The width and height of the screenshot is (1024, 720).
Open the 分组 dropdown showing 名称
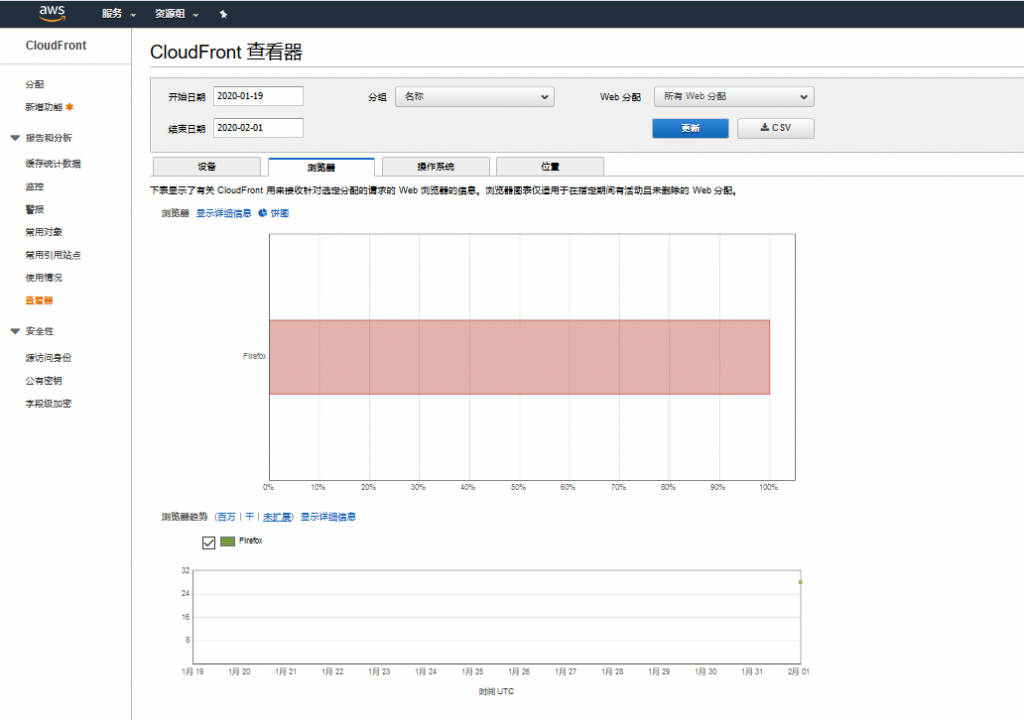[x=475, y=97]
